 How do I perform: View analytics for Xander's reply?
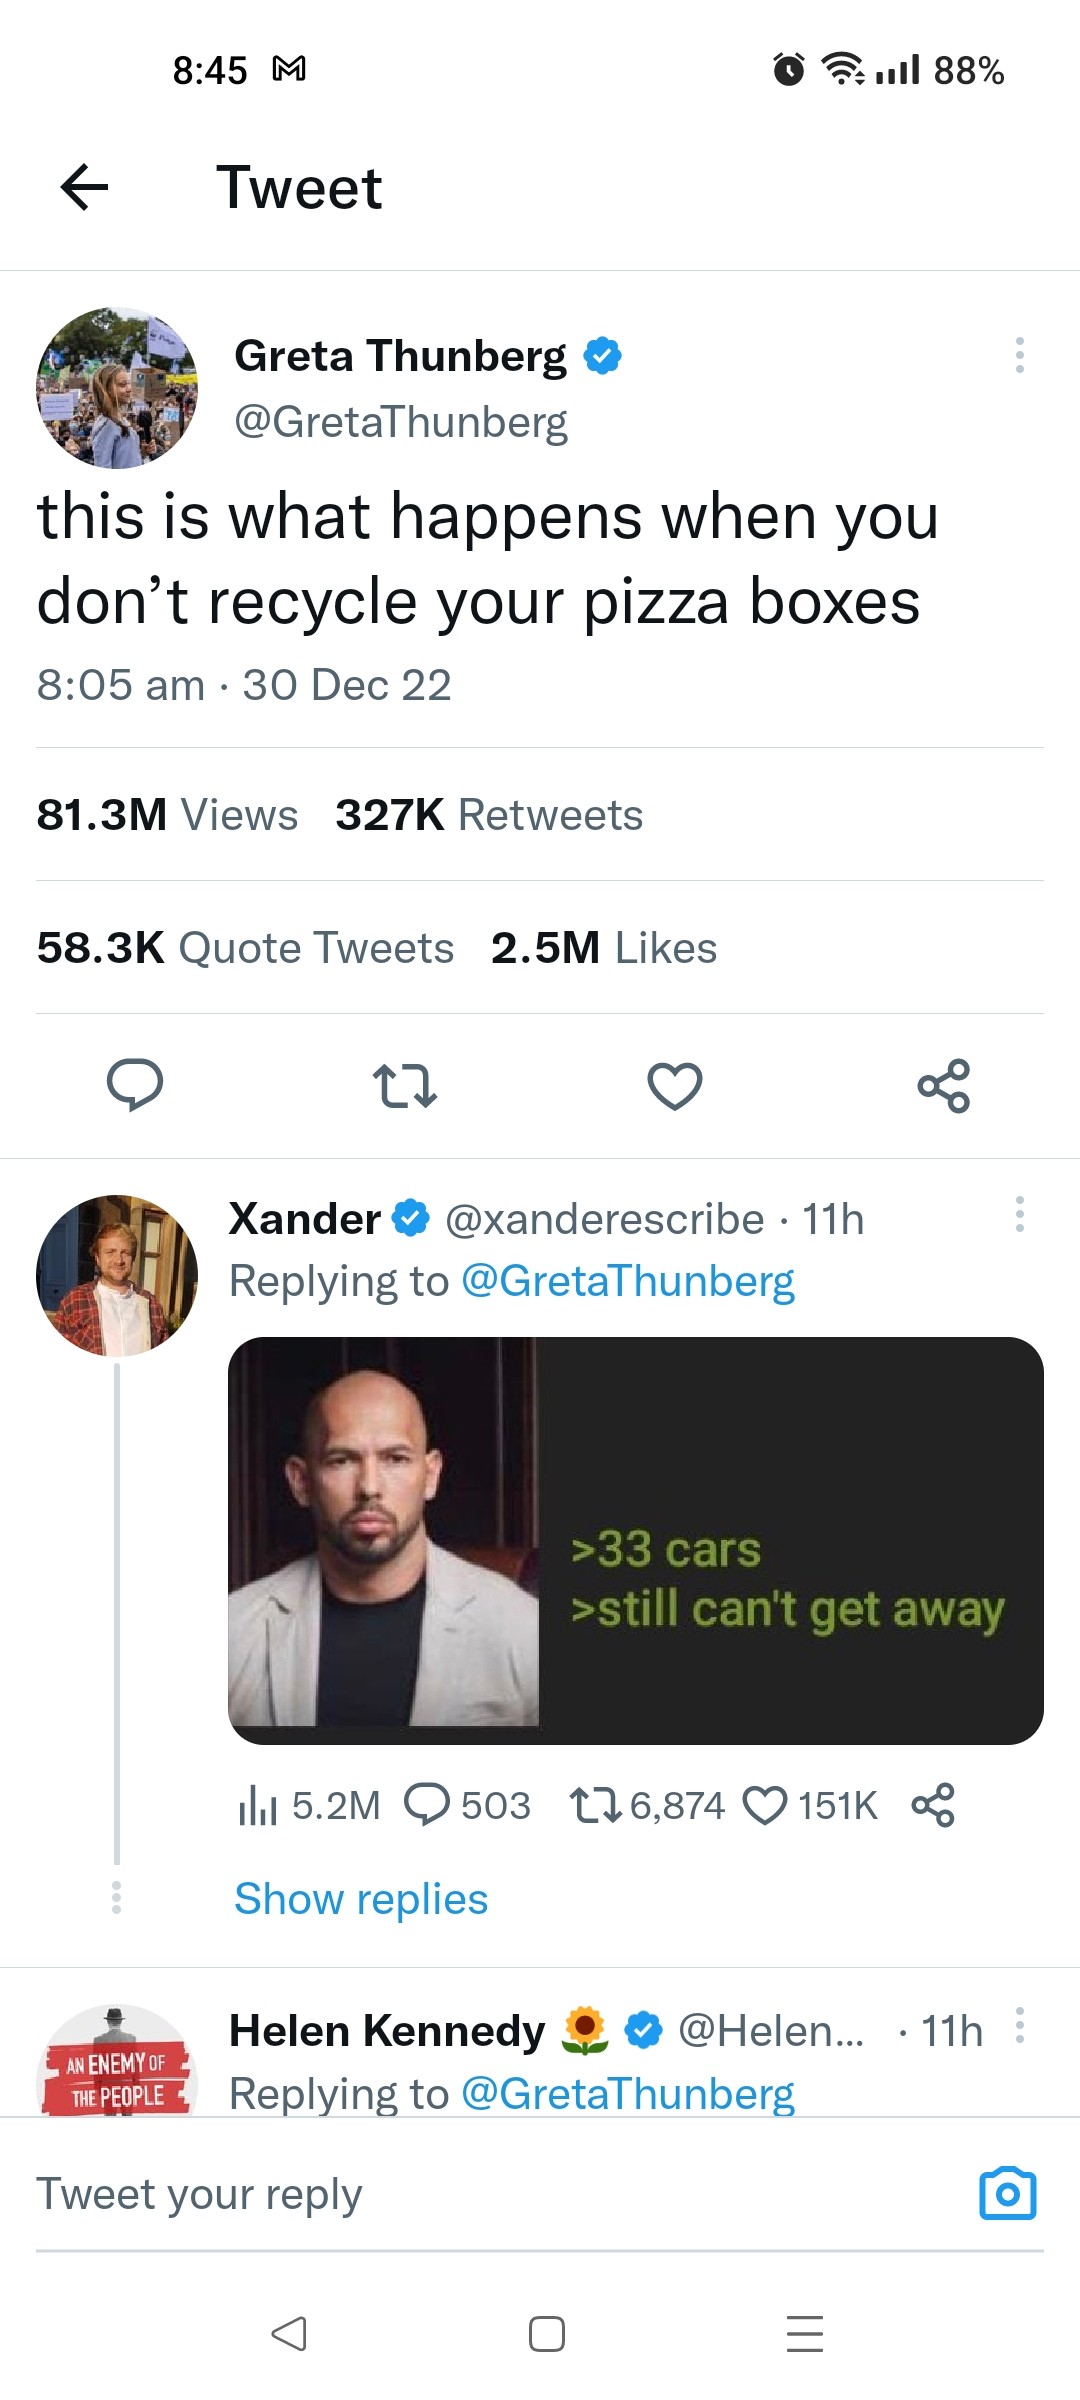(258, 1806)
